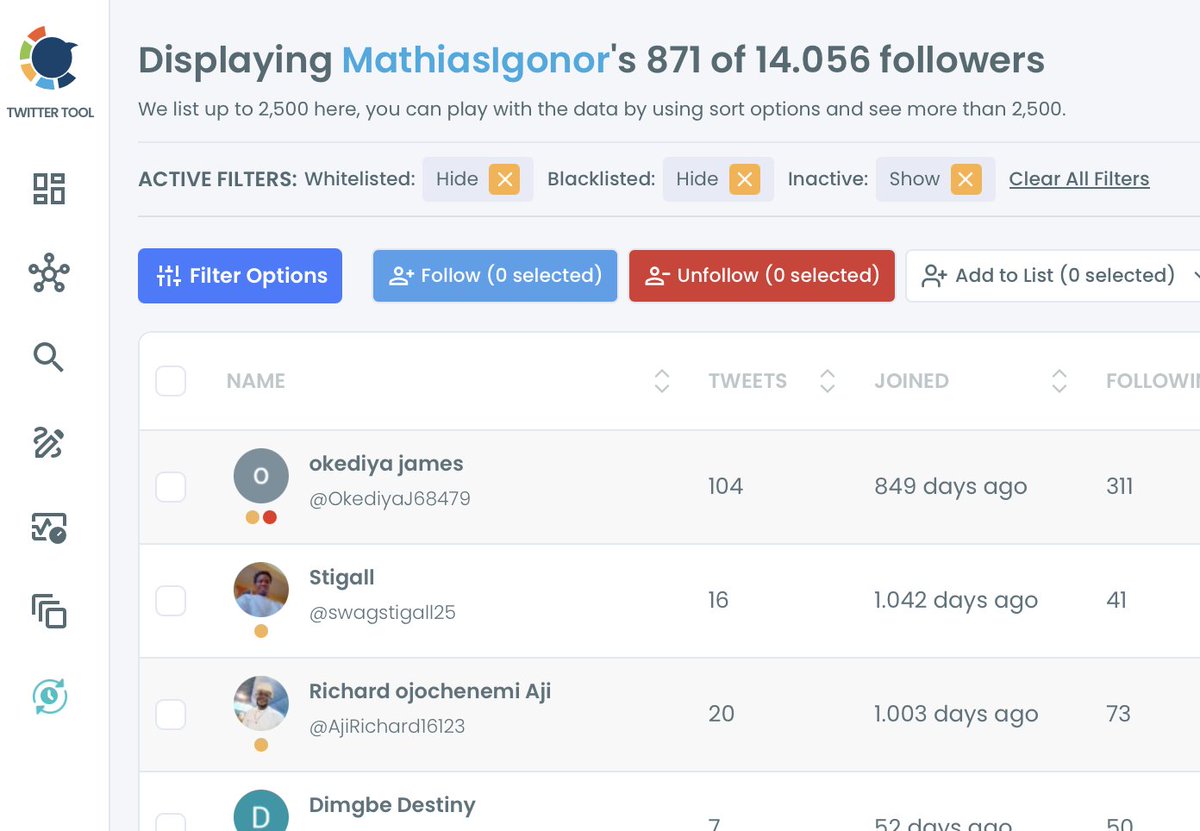Expand Add to List dropdown

(x=1052, y=276)
